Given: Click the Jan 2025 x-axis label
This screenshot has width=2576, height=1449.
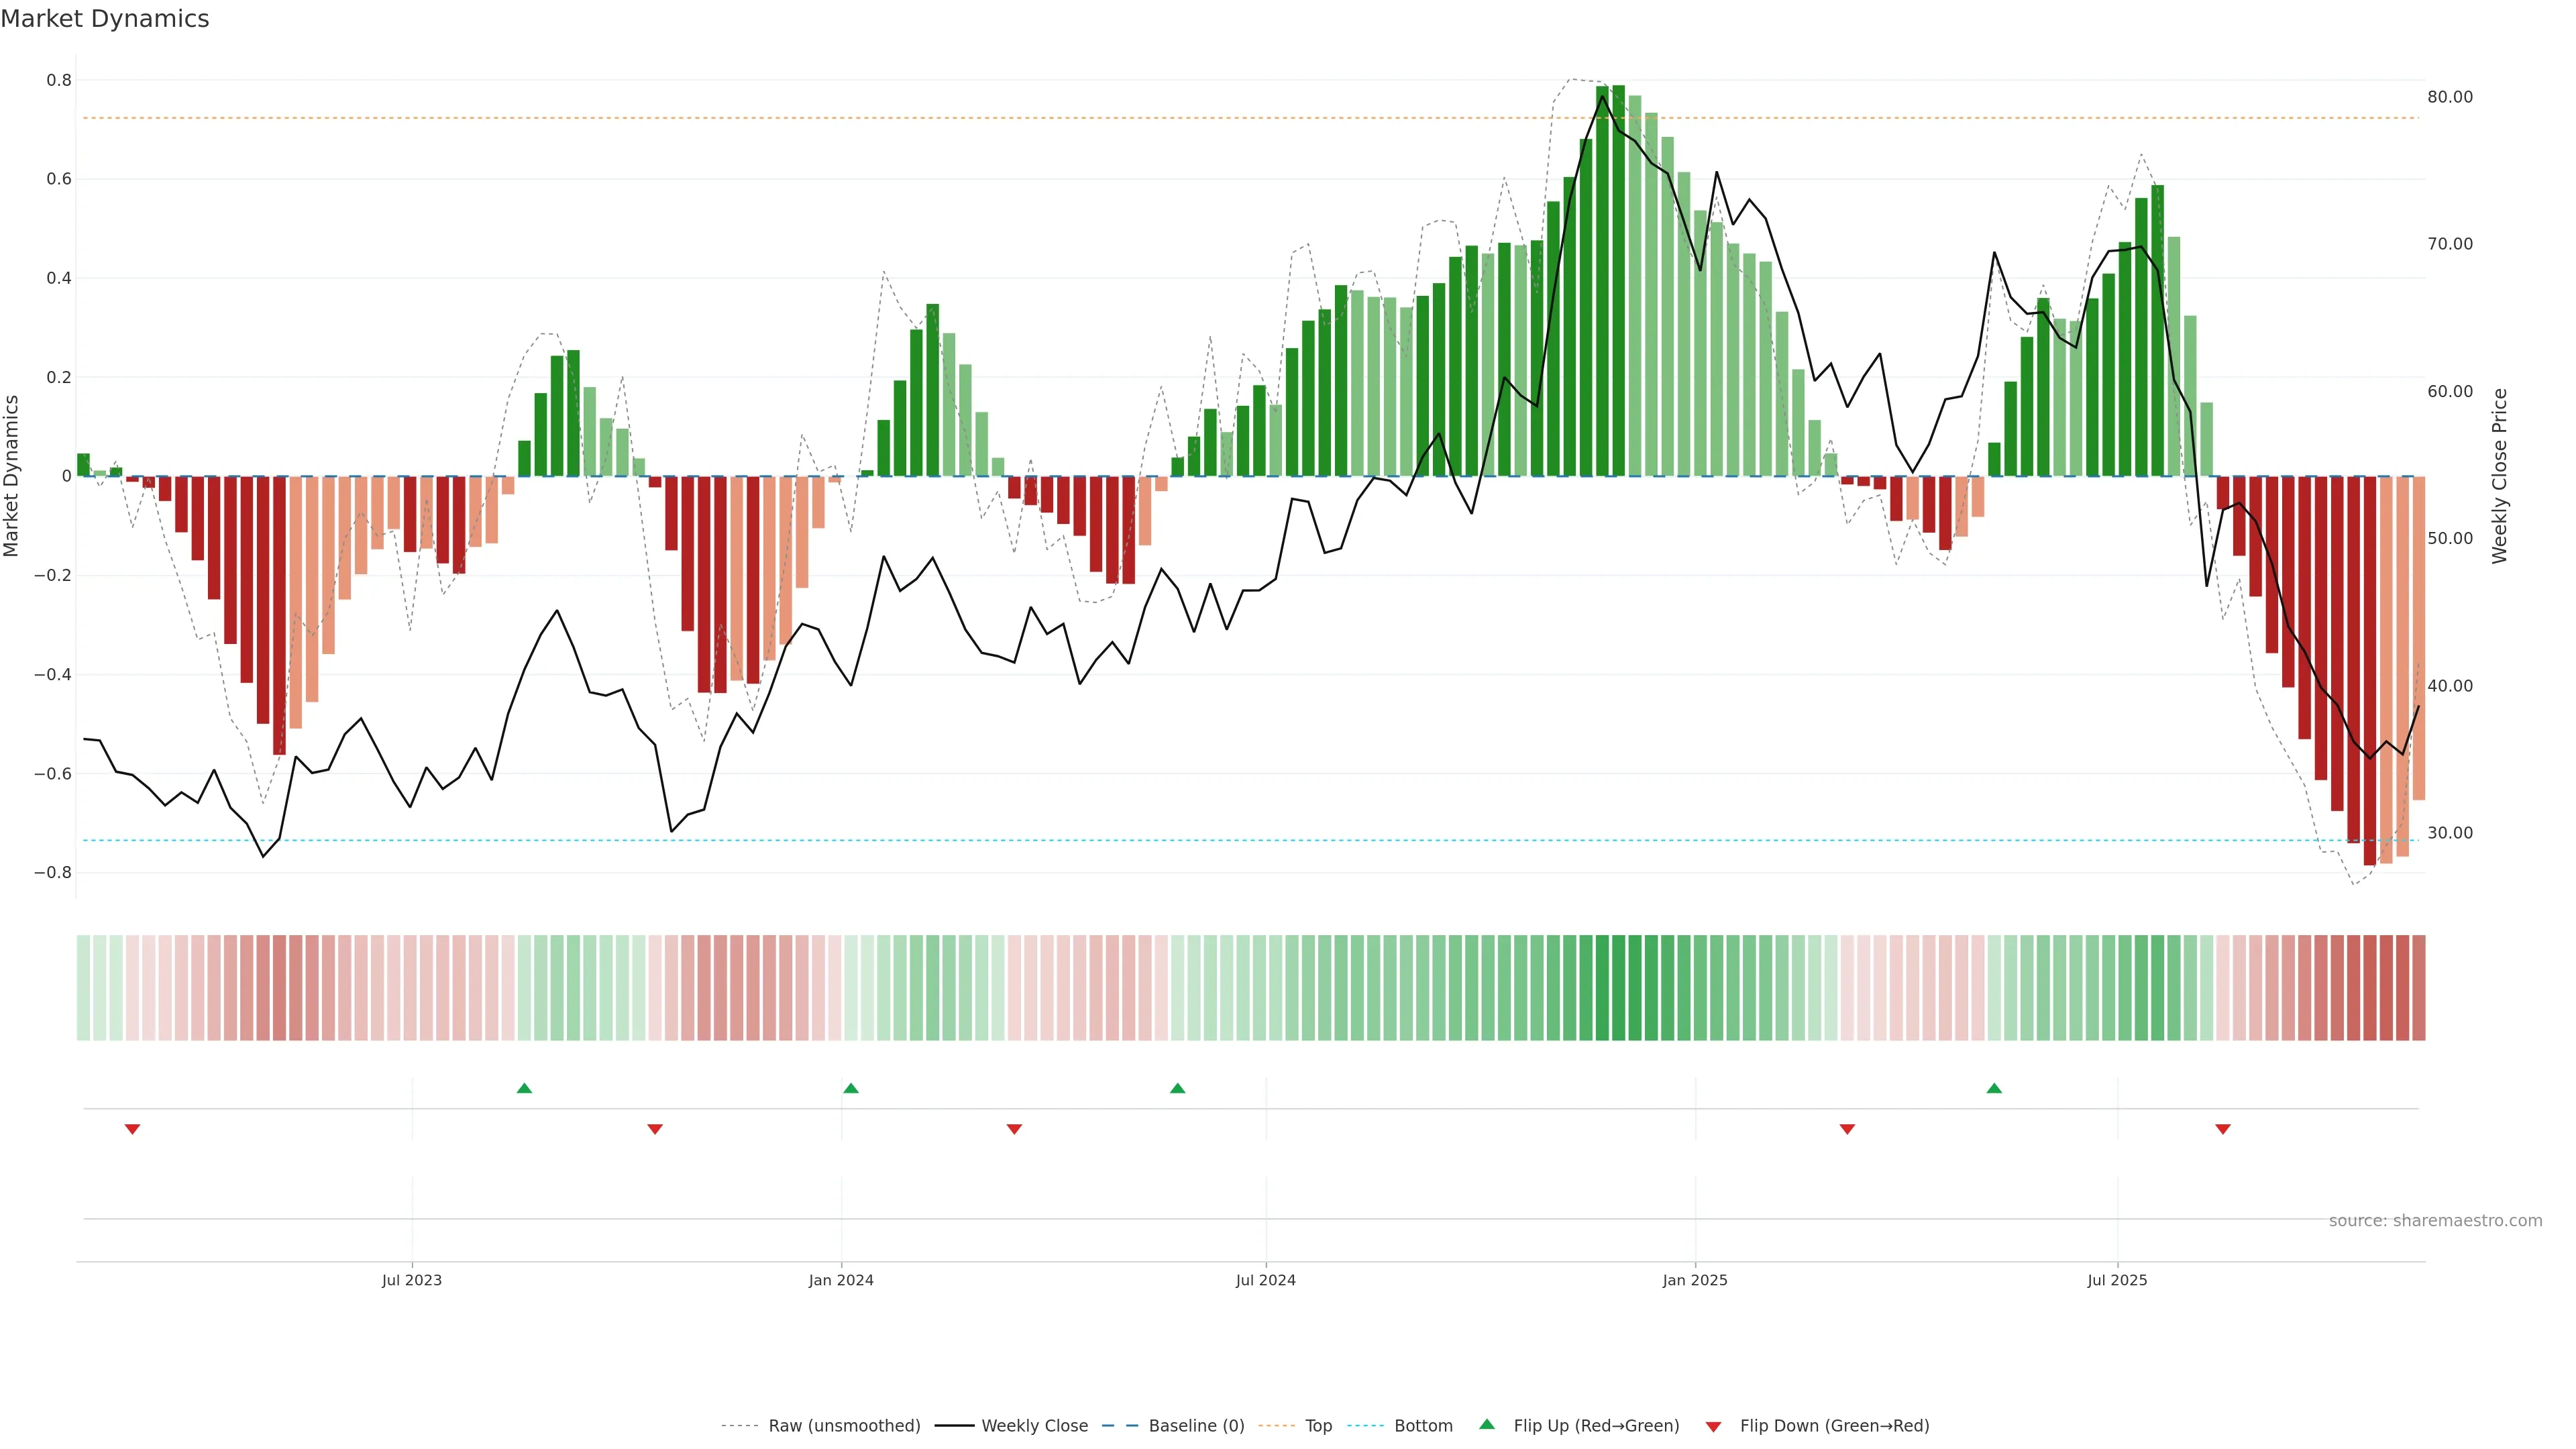Looking at the screenshot, I should coord(1695,1280).
